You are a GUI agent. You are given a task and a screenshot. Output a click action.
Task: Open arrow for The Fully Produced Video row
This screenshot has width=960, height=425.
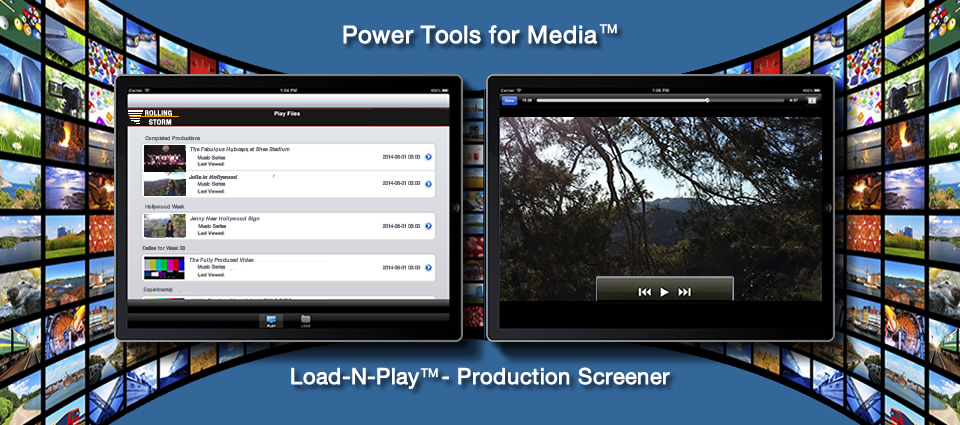429,268
